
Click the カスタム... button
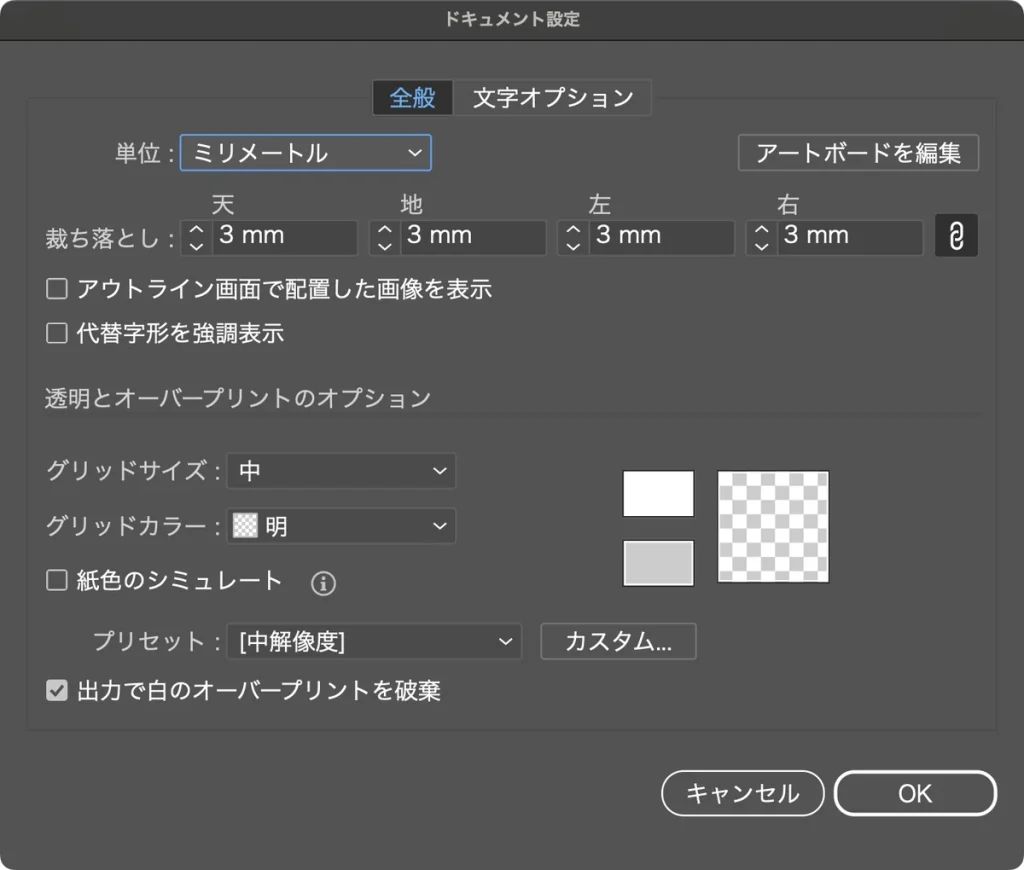coord(618,641)
